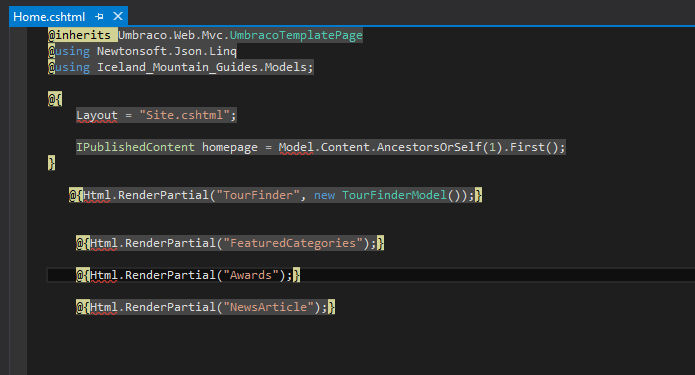The width and height of the screenshot is (695, 375).
Task: Click the homepage variable name
Action: [230, 147]
